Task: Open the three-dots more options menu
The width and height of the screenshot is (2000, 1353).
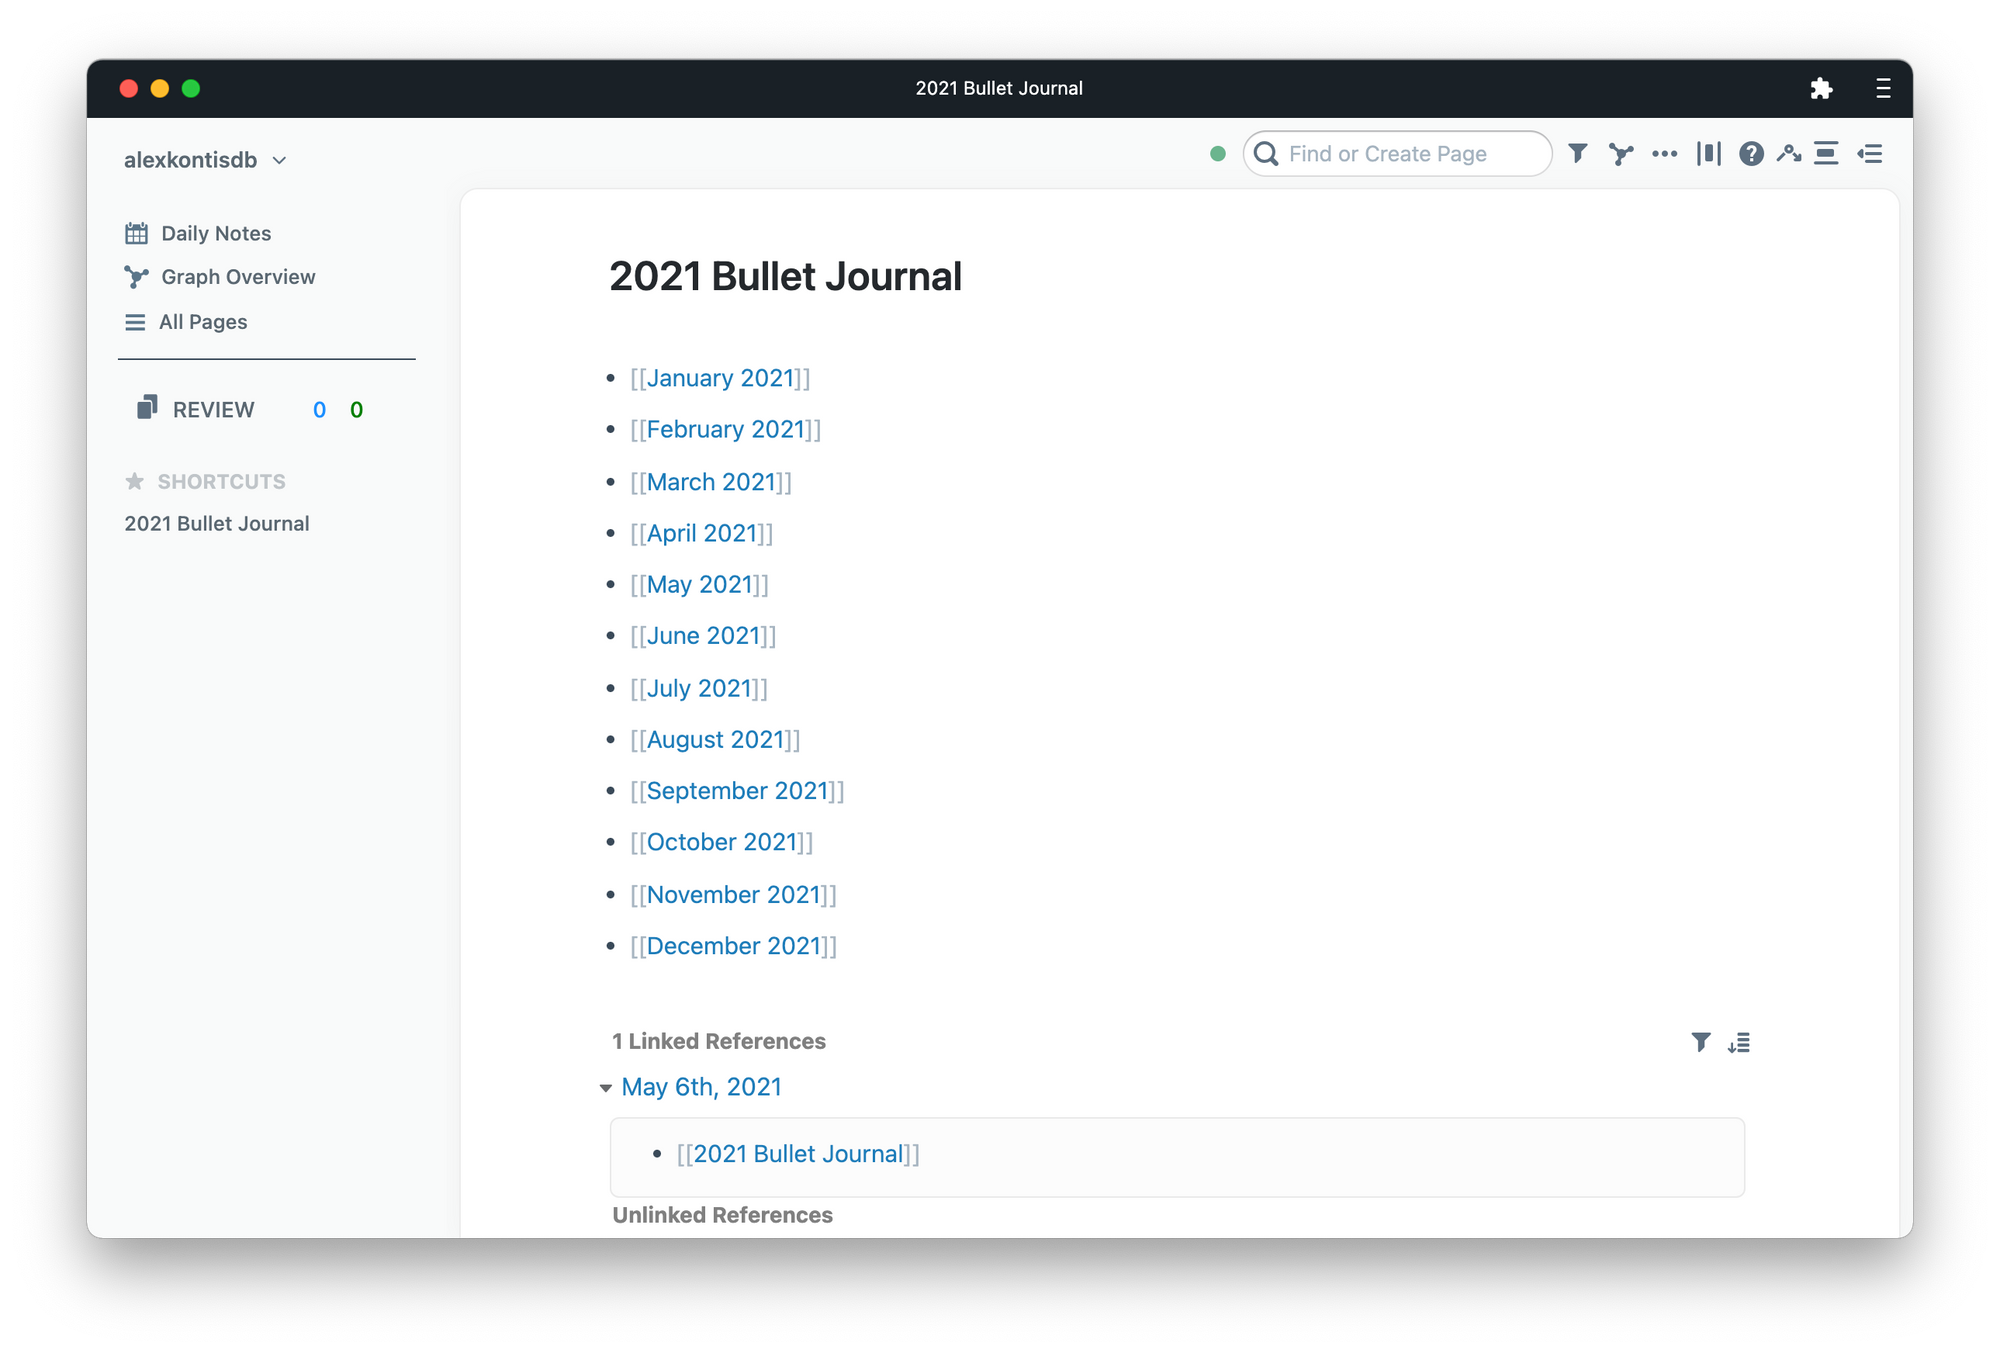Action: click(1665, 154)
